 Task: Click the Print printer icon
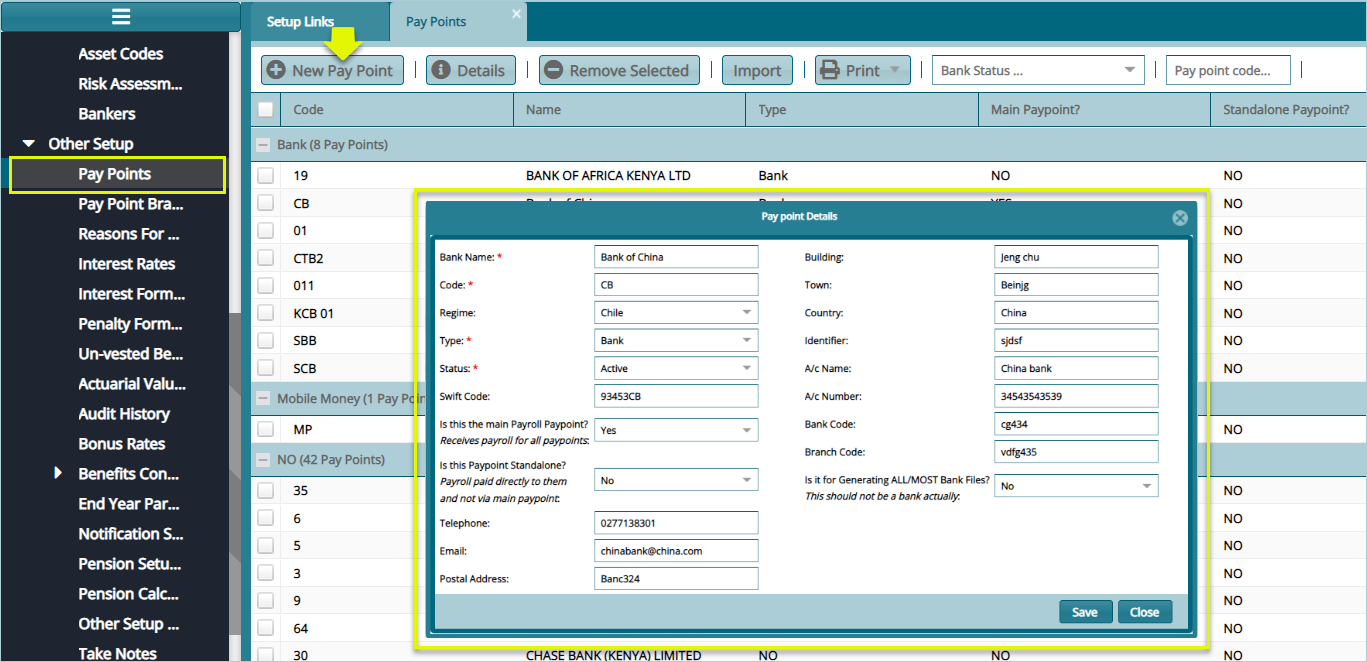[x=829, y=70]
